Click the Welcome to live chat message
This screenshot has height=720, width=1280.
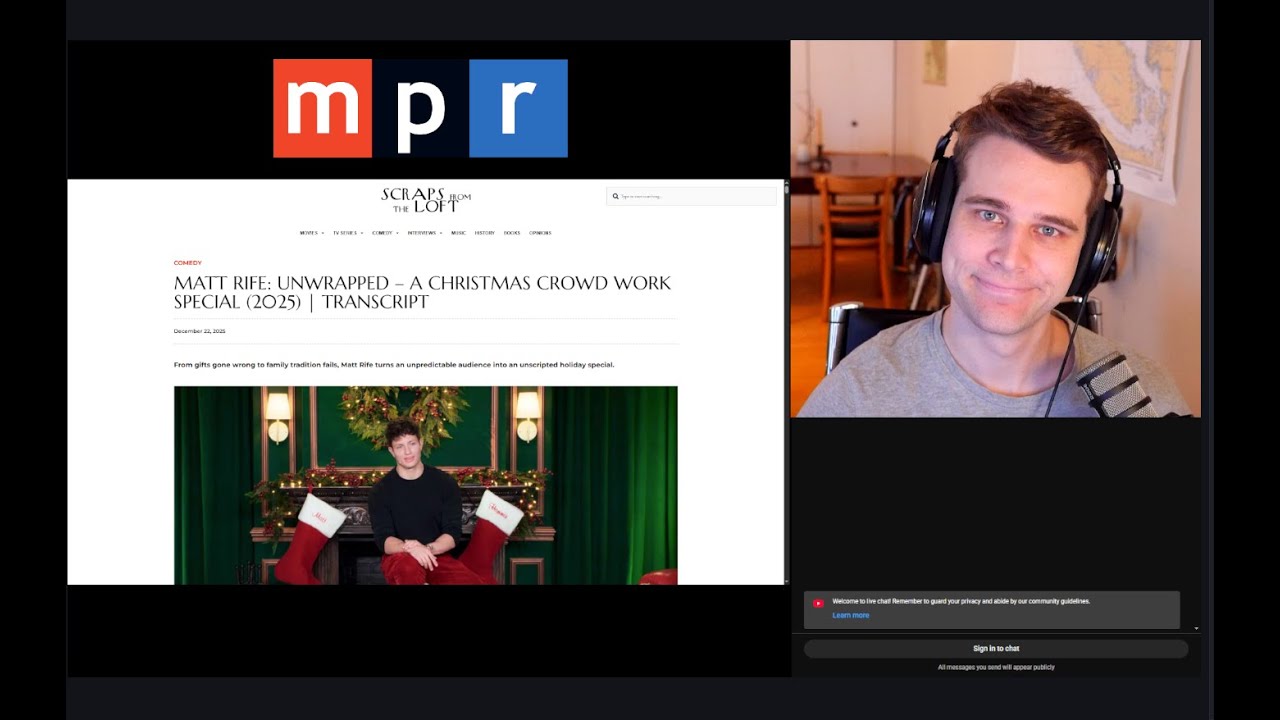[961, 601]
